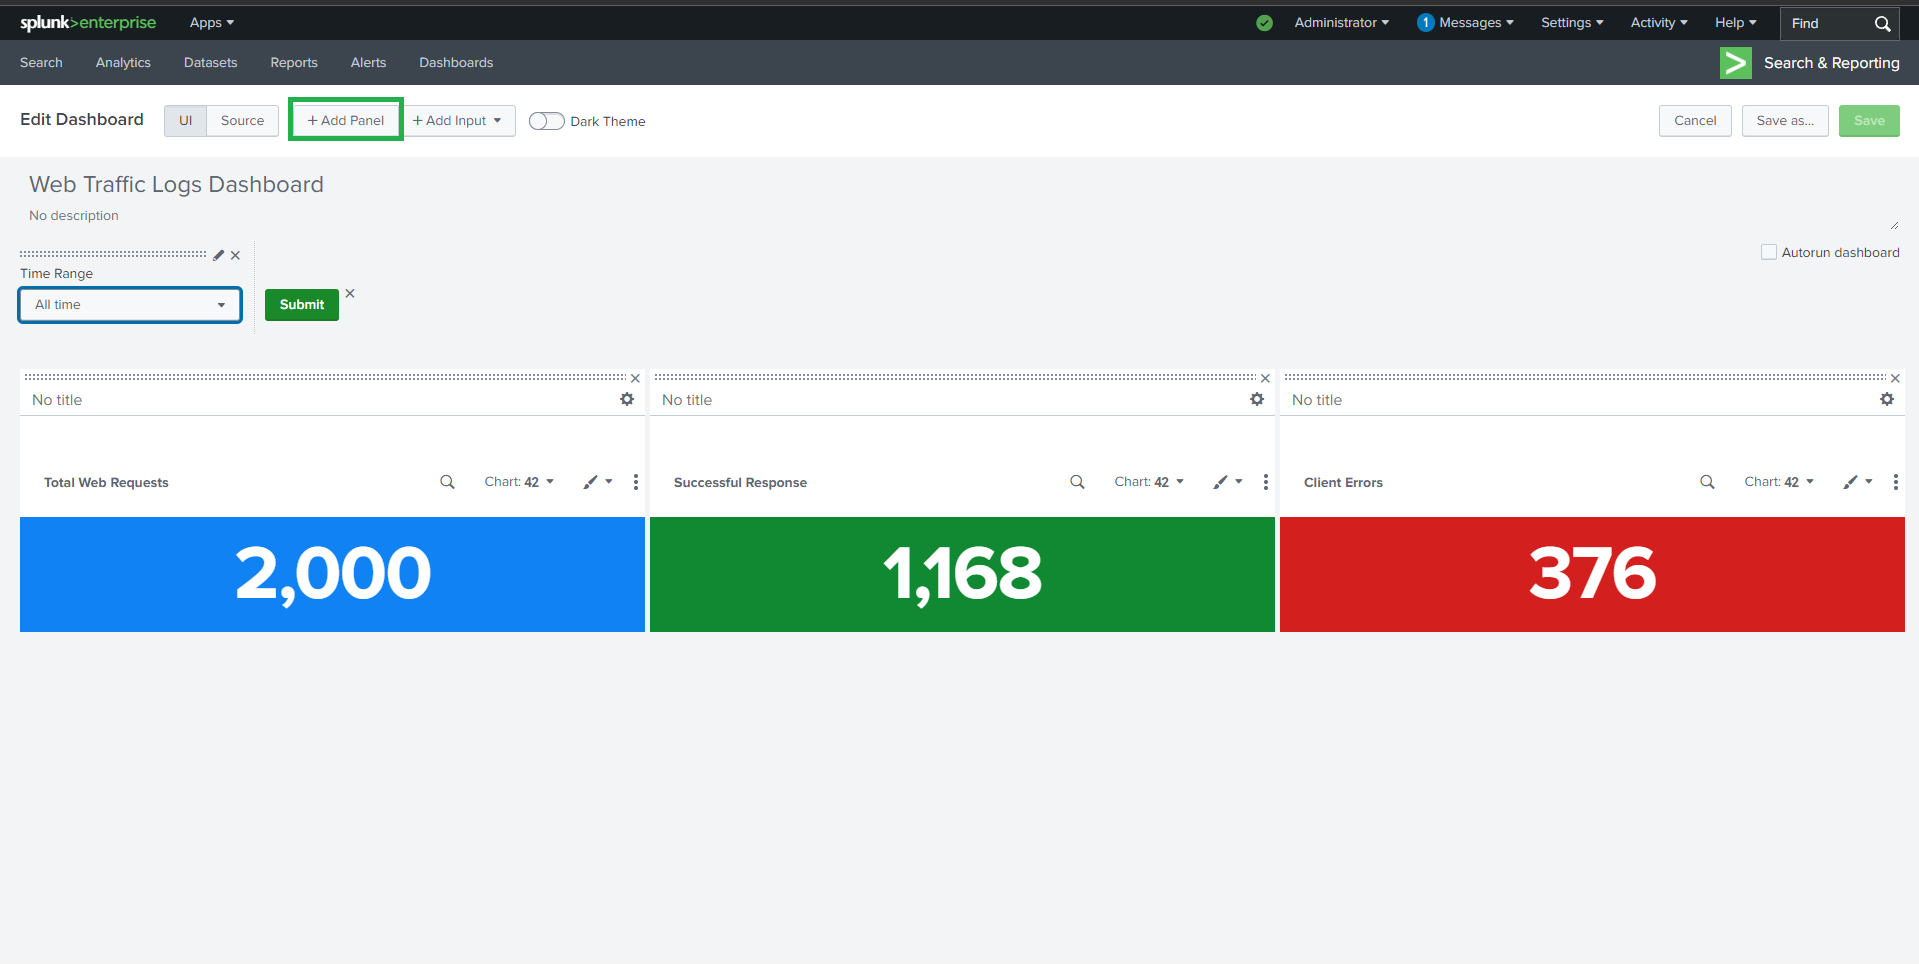Viewport: 1919px width, 964px height.
Task: Click the description resize handle
Action: click(1894, 225)
